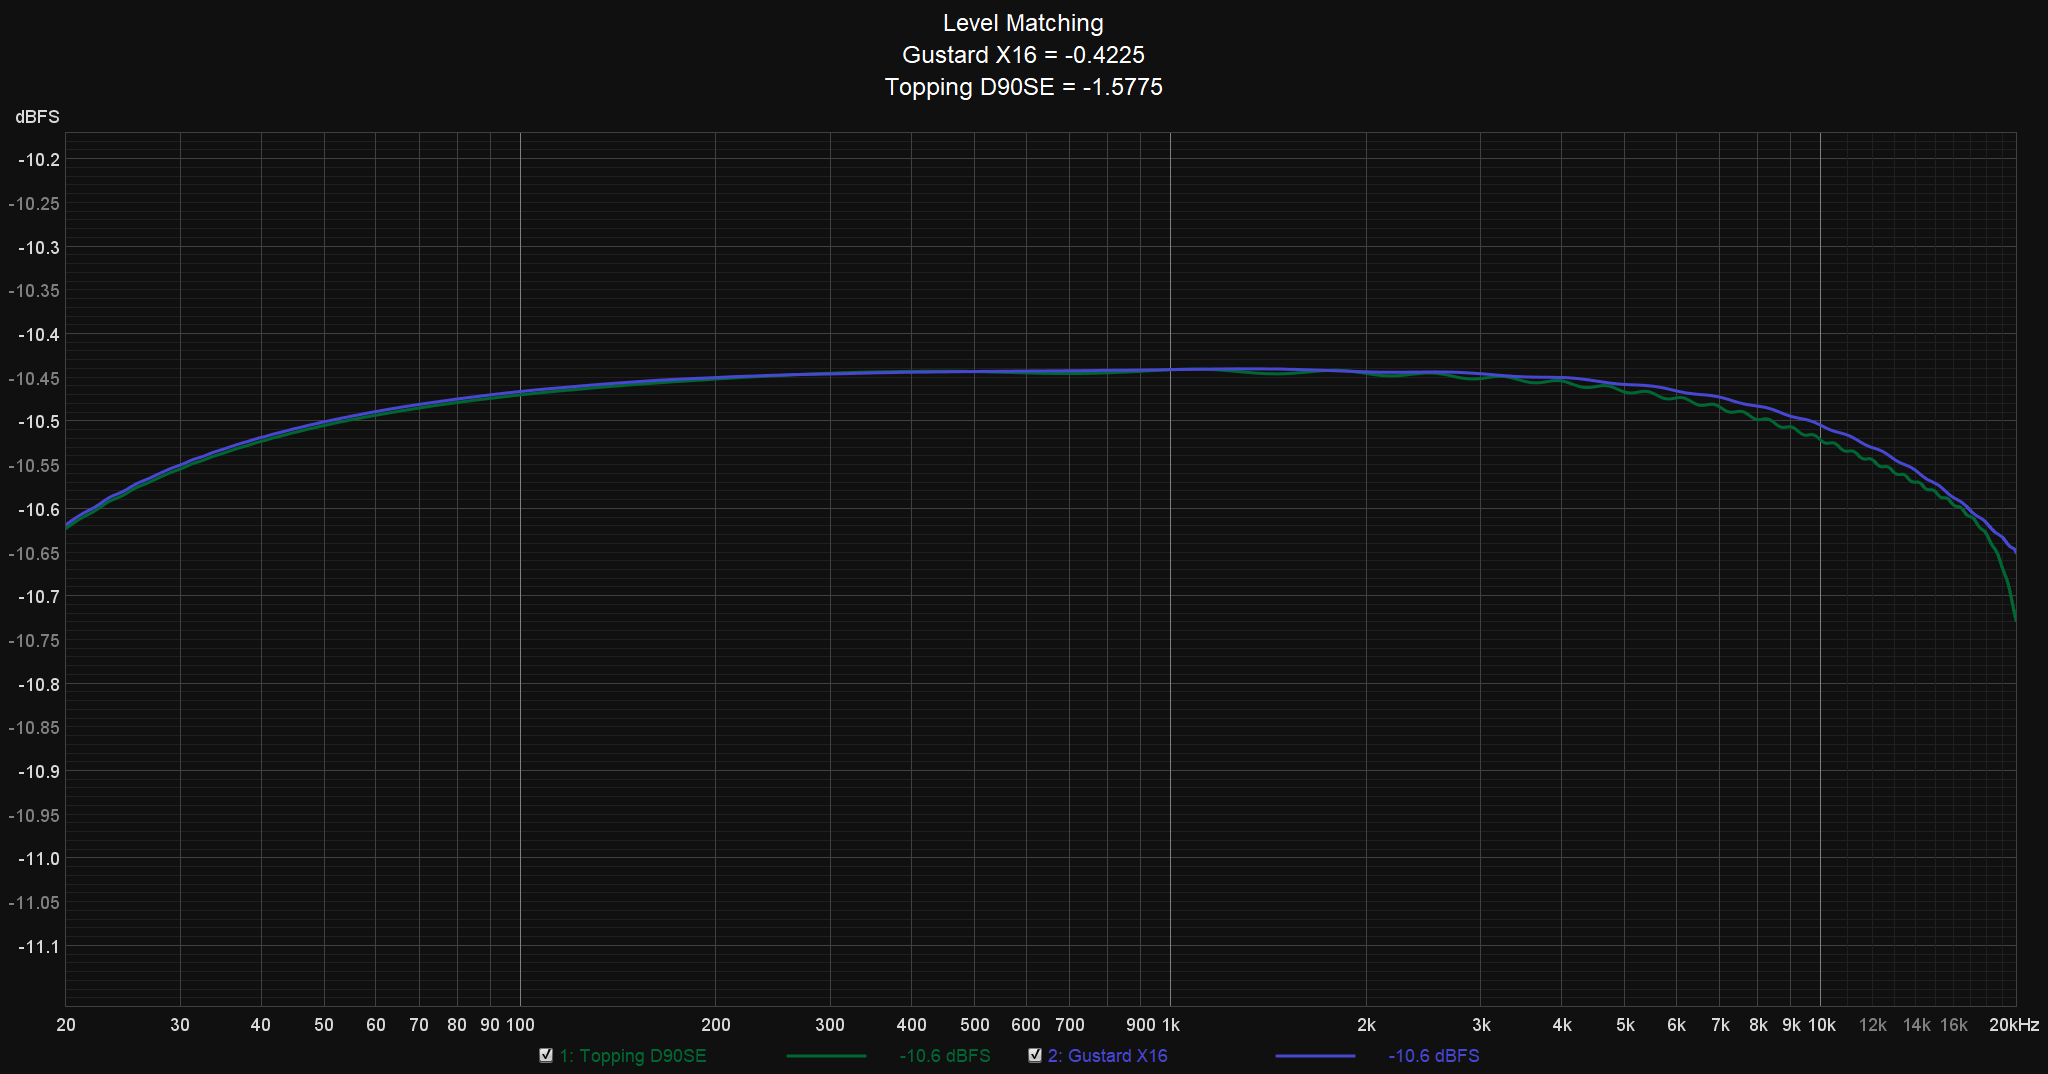Click the -11.0 Y-axis label
The width and height of the screenshot is (2048, 1074).
point(39,859)
